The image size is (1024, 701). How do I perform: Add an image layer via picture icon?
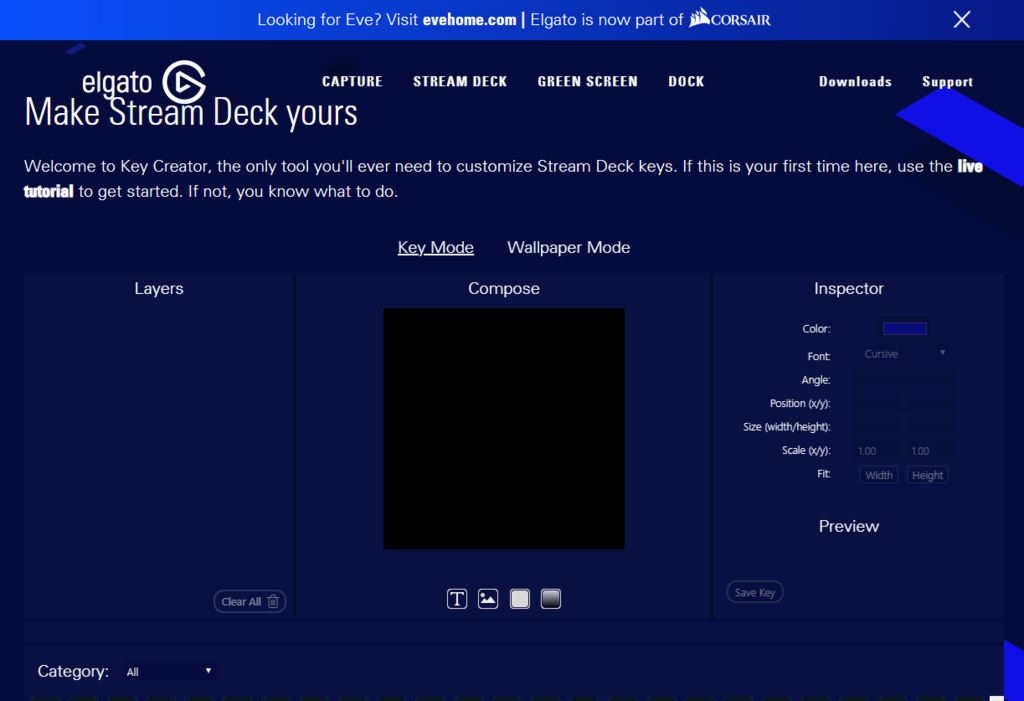(x=488, y=598)
